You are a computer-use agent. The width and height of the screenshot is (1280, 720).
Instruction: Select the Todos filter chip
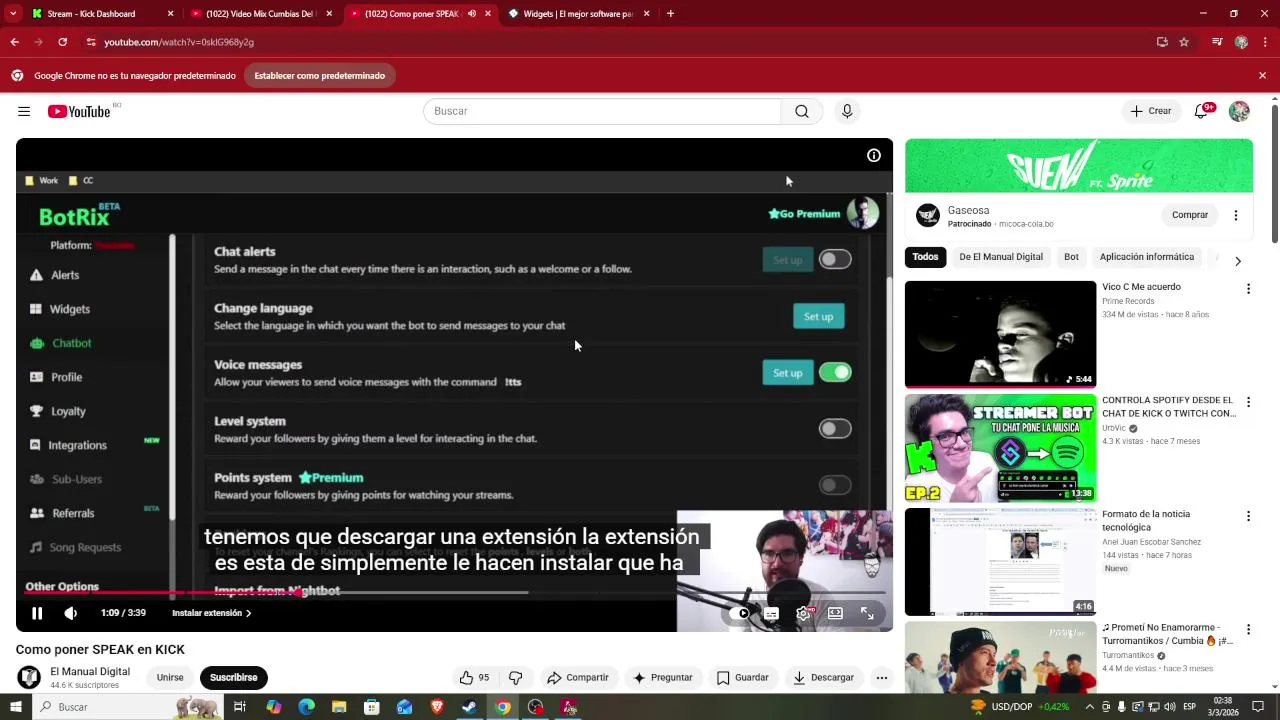tap(926, 257)
